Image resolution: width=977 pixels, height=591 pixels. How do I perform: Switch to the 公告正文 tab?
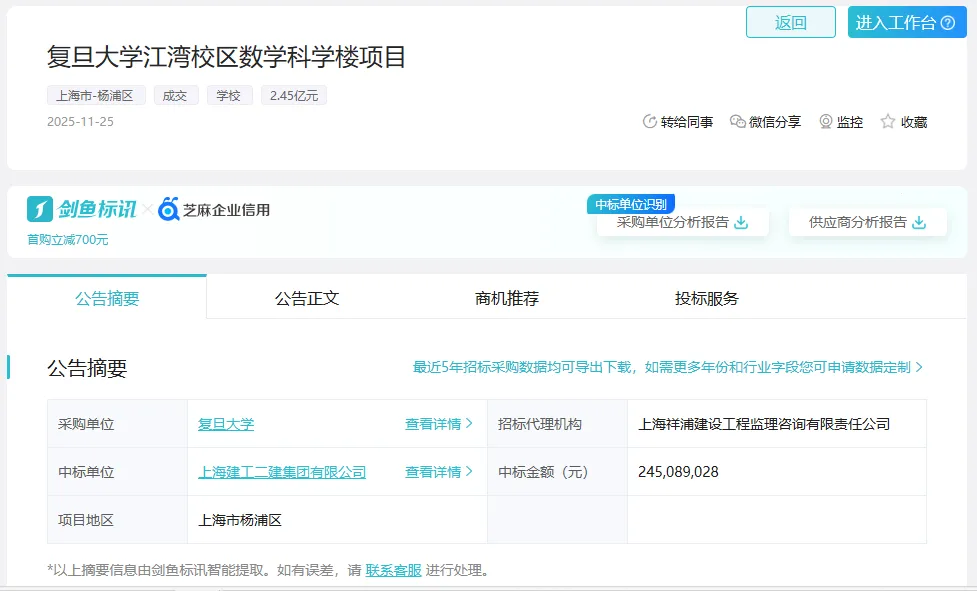[307, 298]
